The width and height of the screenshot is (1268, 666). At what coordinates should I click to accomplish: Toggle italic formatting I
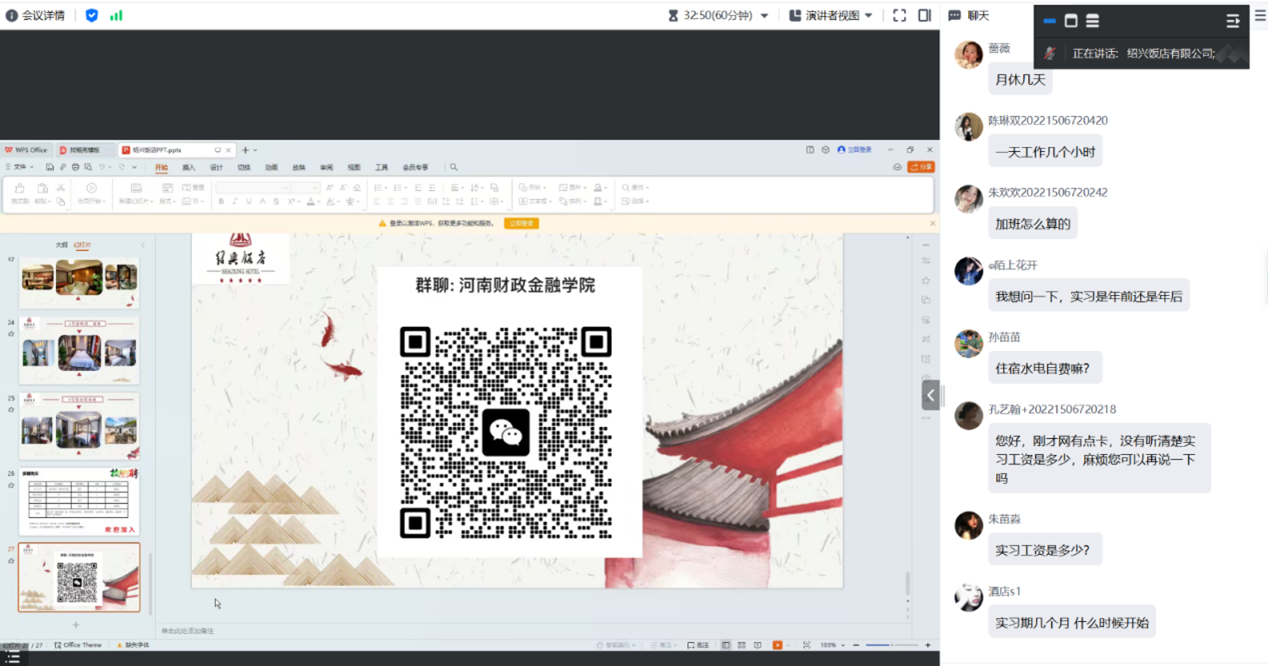(234, 201)
